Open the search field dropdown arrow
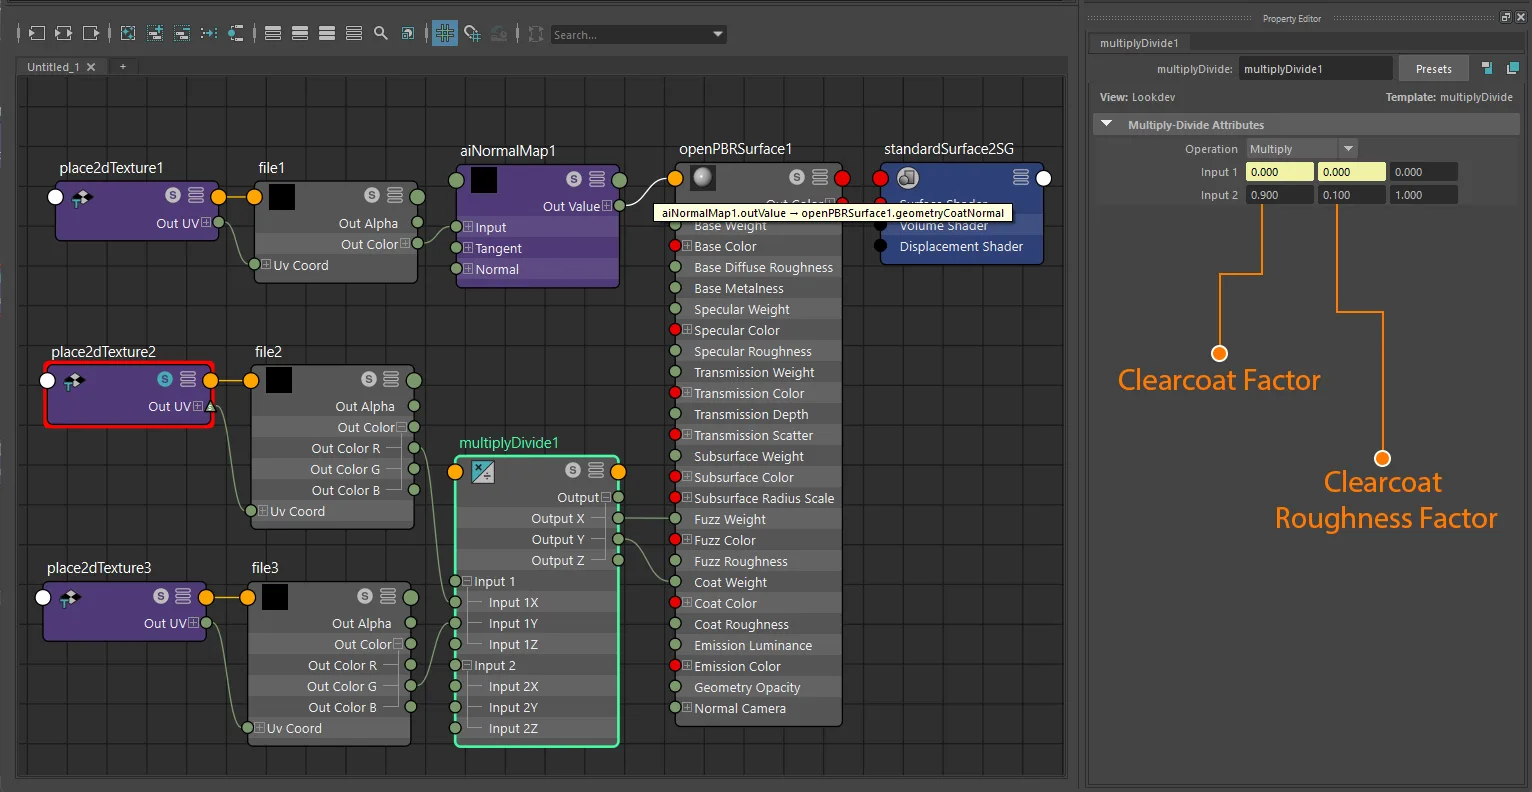This screenshot has width=1532, height=792. (717, 34)
